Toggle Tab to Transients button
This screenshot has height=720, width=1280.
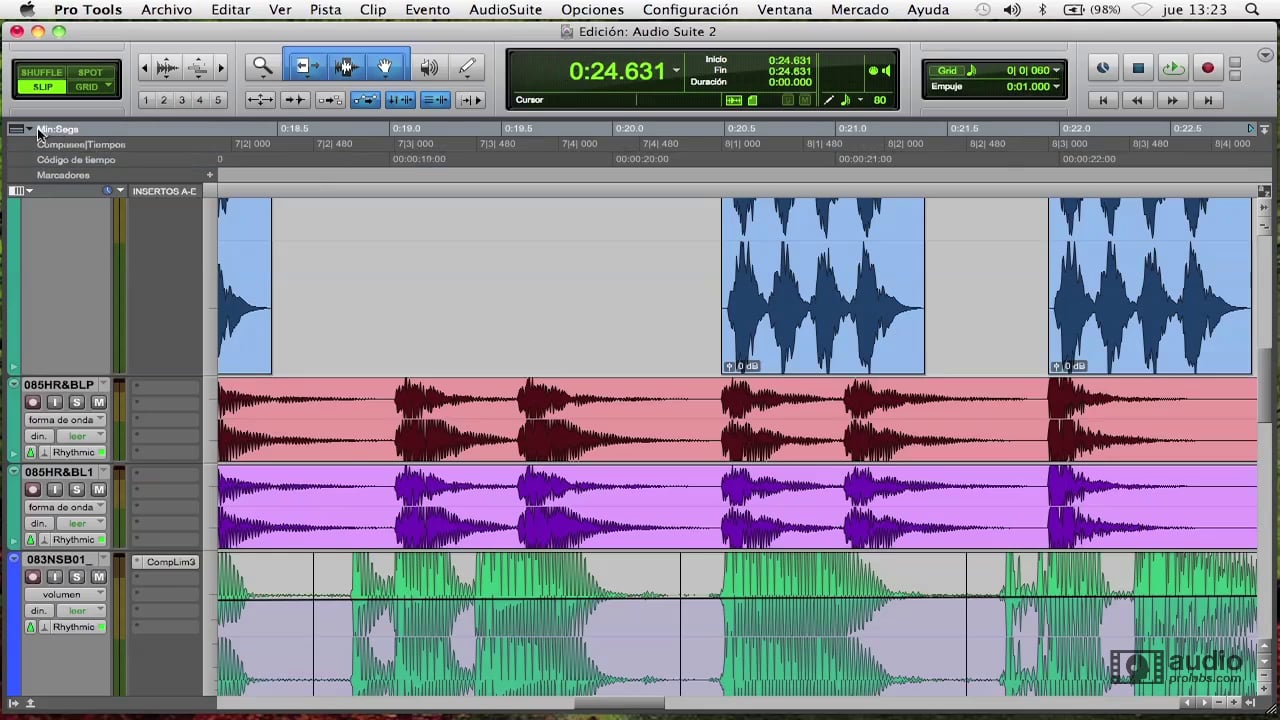coord(295,100)
